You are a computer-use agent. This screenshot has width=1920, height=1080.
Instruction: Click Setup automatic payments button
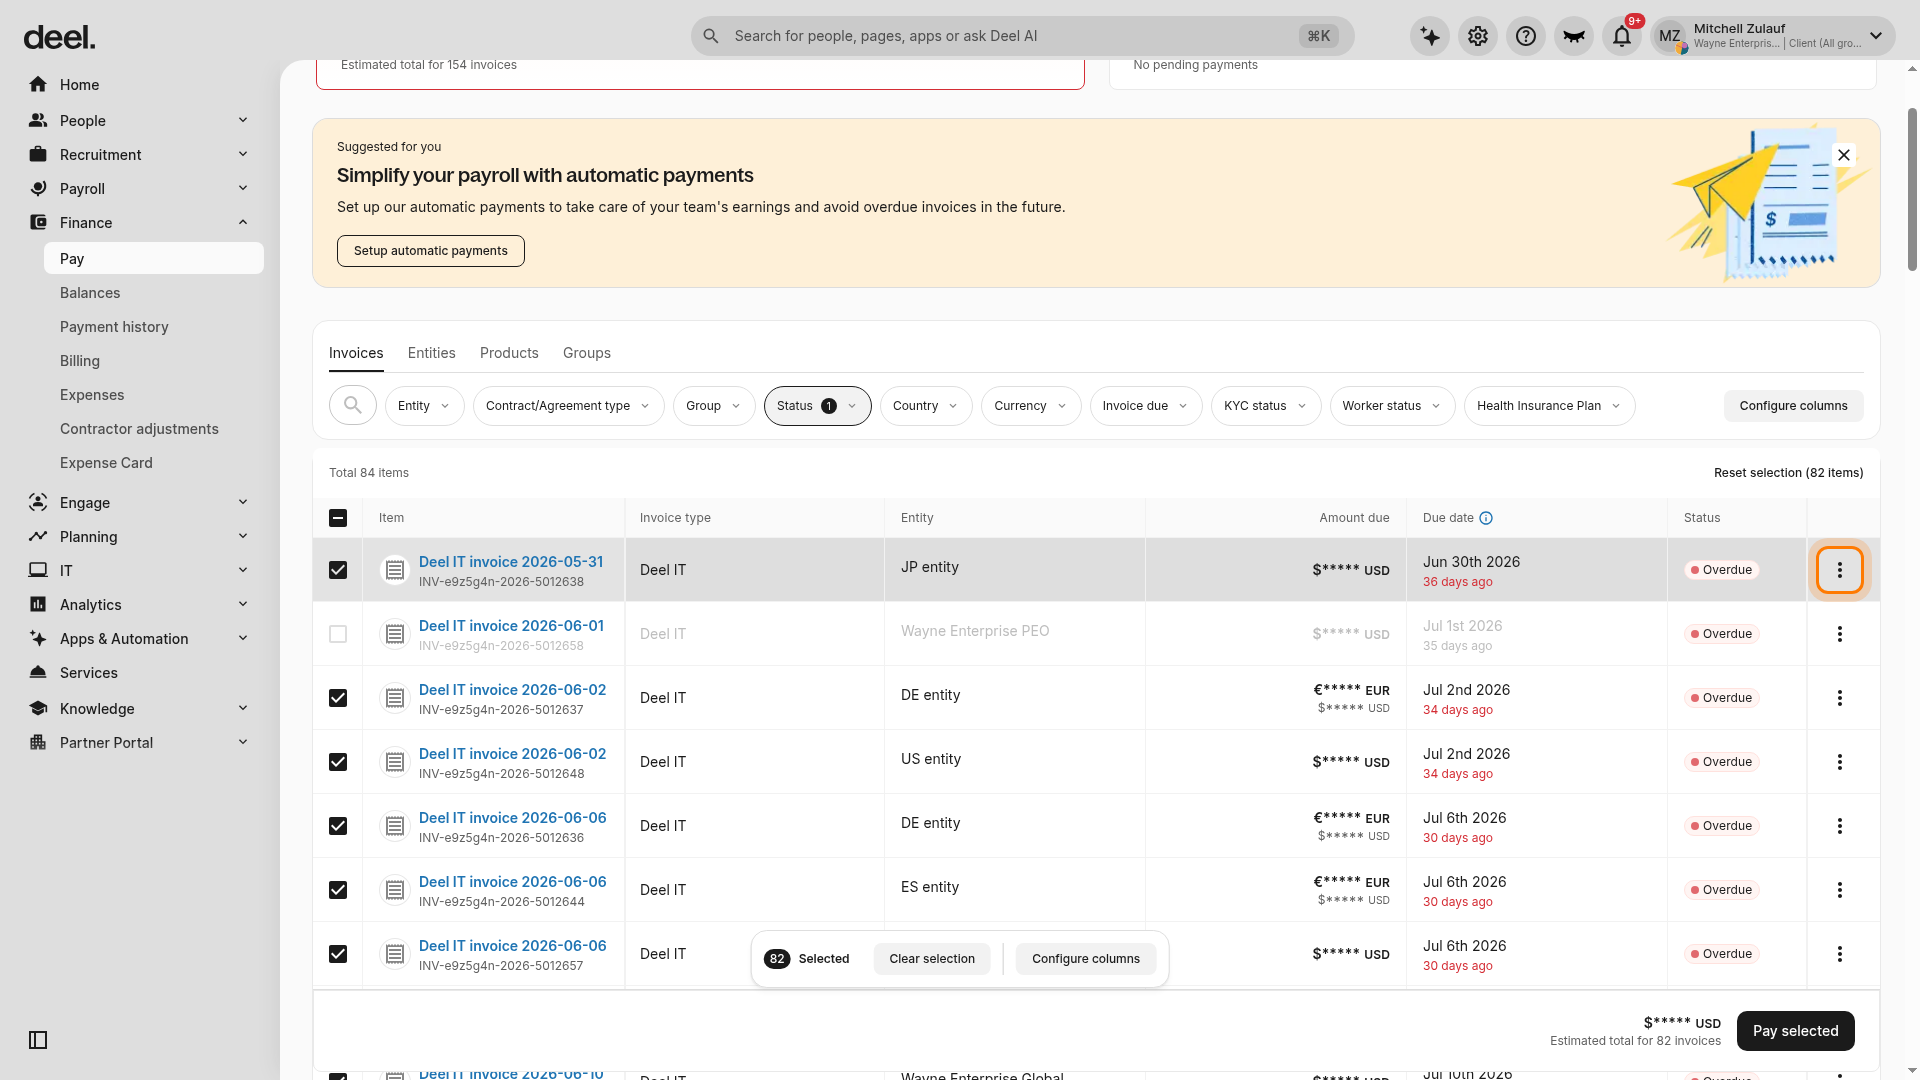tap(431, 251)
